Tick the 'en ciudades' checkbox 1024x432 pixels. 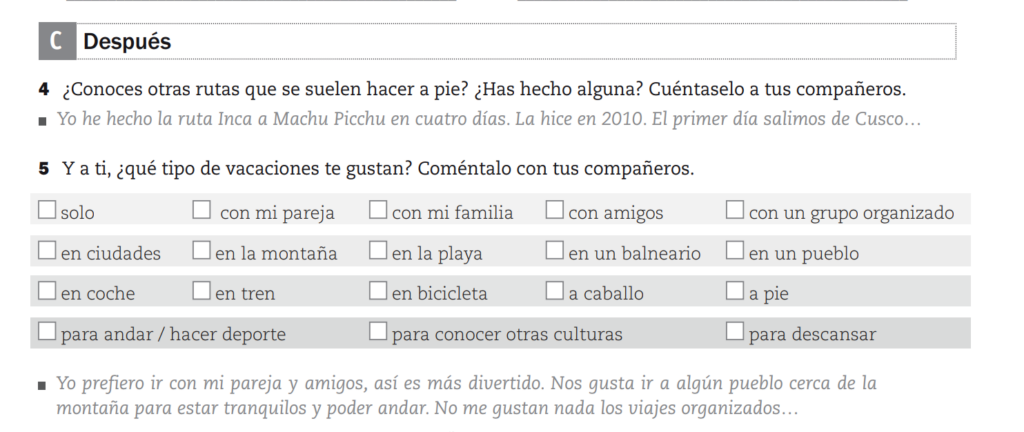coord(47,250)
